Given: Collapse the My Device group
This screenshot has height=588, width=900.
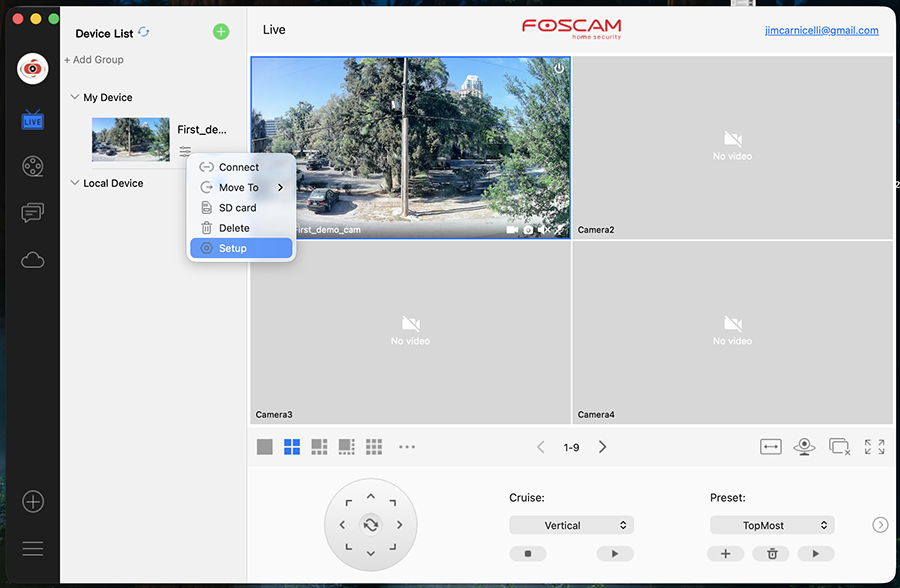Looking at the screenshot, I should click(x=74, y=97).
